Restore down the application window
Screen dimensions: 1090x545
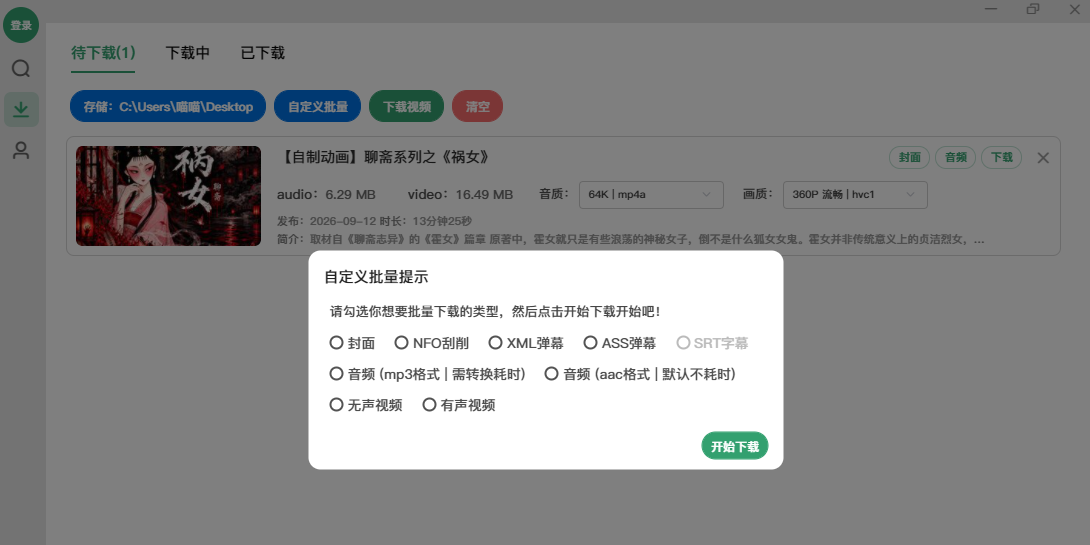1033,9
